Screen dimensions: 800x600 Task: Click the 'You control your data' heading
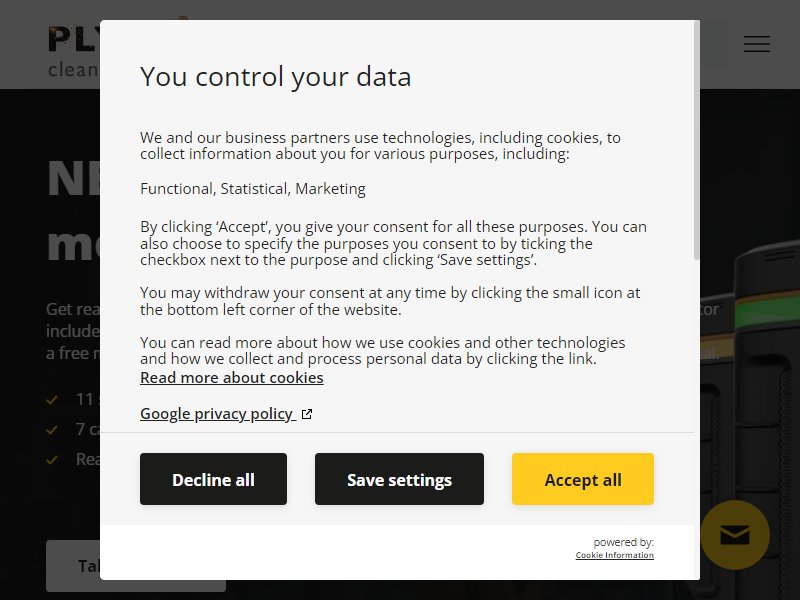point(276,77)
